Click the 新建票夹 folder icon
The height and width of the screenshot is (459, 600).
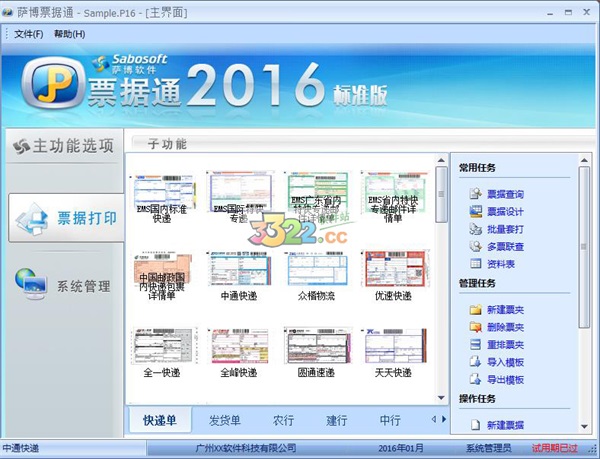pos(476,309)
